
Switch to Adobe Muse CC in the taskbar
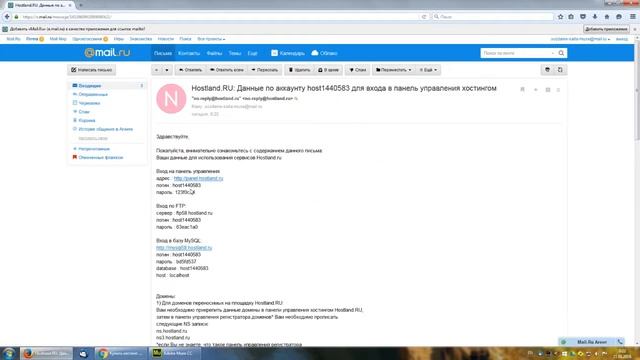[x=174, y=353]
